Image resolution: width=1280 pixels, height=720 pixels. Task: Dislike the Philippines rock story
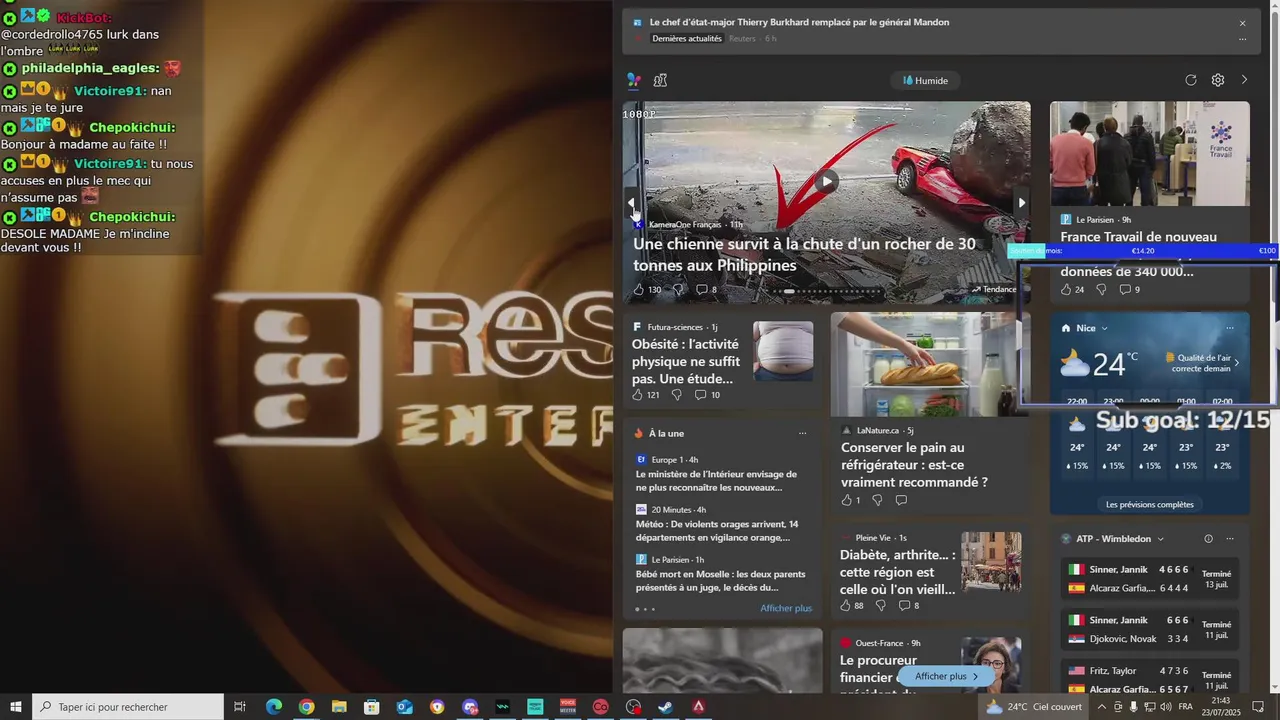pos(677,289)
